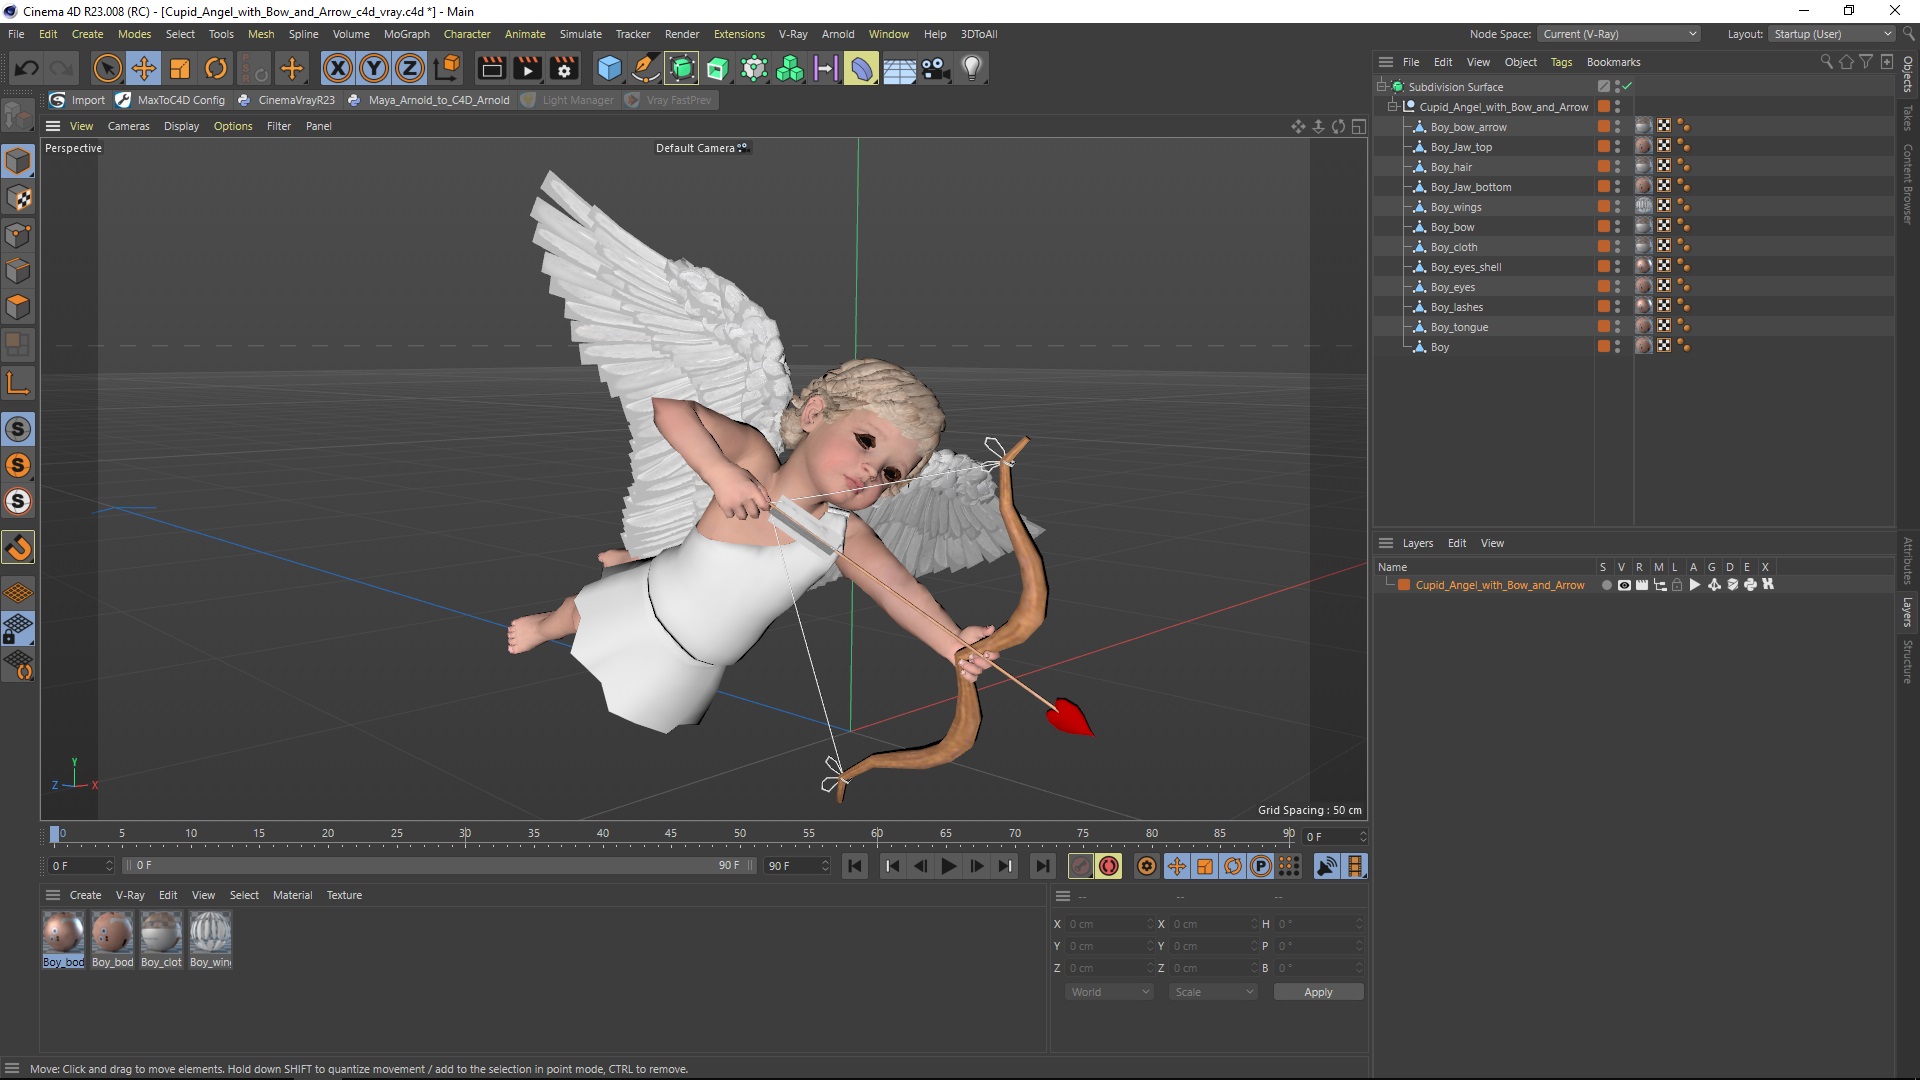The height and width of the screenshot is (1080, 1920).
Task: Toggle Subdivision Surface enabled checkmark
Action: [1627, 87]
